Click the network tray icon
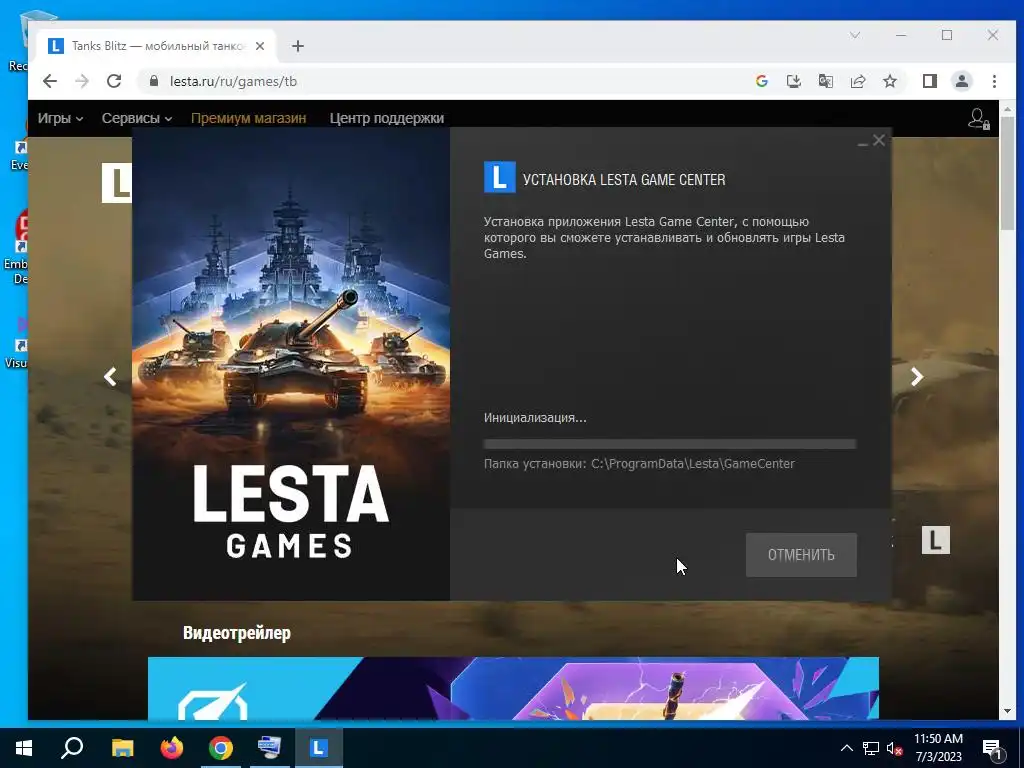The height and width of the screenshot is (768, 1024). pyautogui.click(x=871, y=748)
